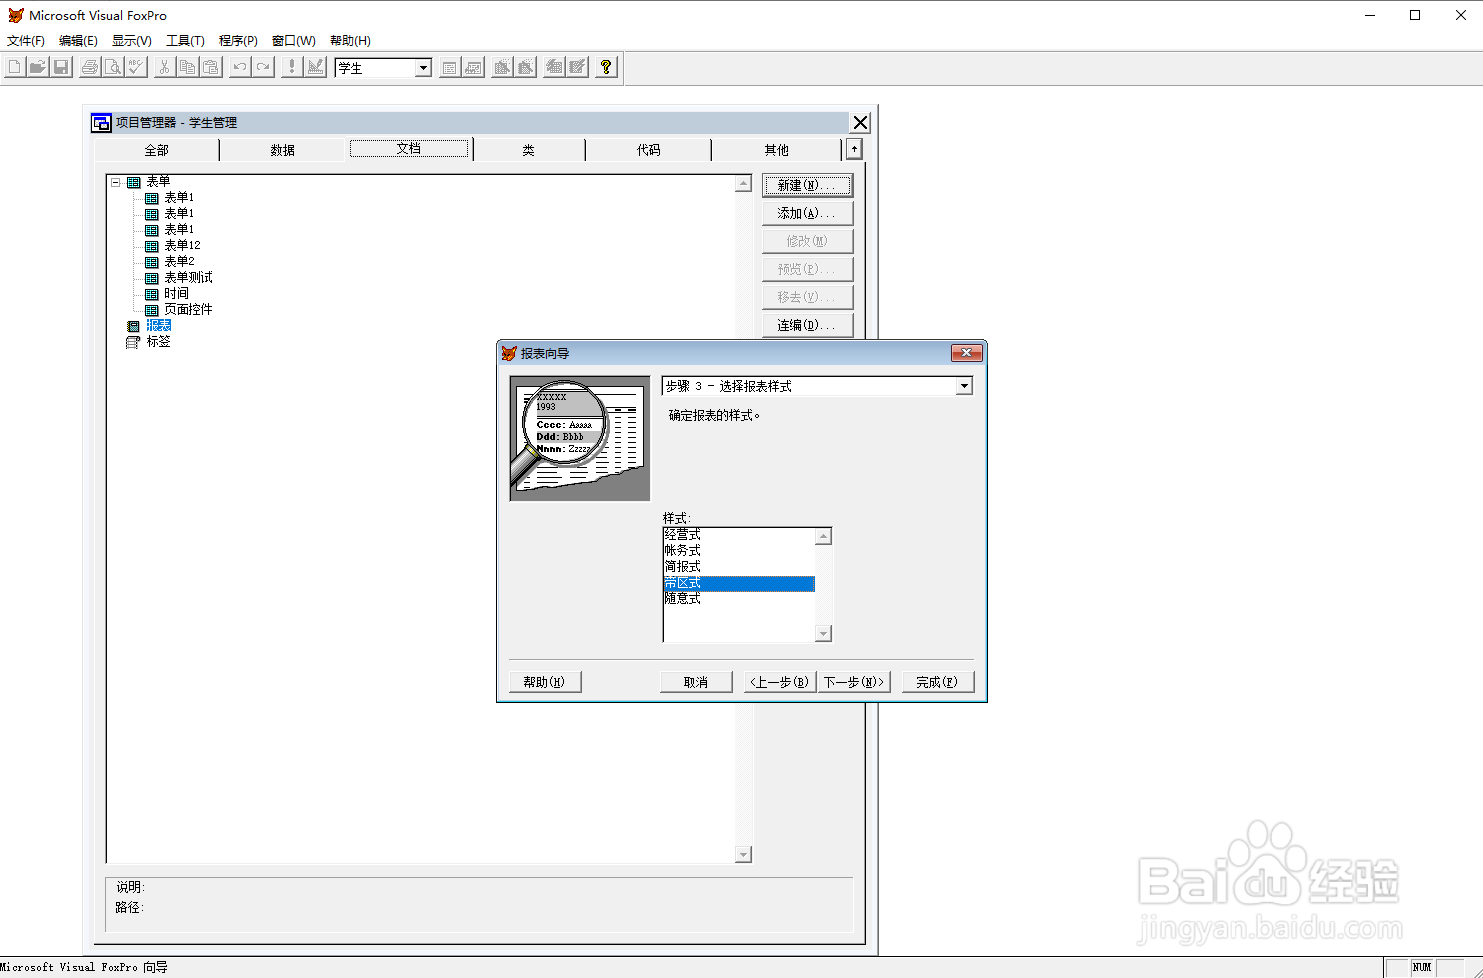Open the 窗口(W) menu
This screenshot has height=978, width=1483.
(x=294, y=41)
